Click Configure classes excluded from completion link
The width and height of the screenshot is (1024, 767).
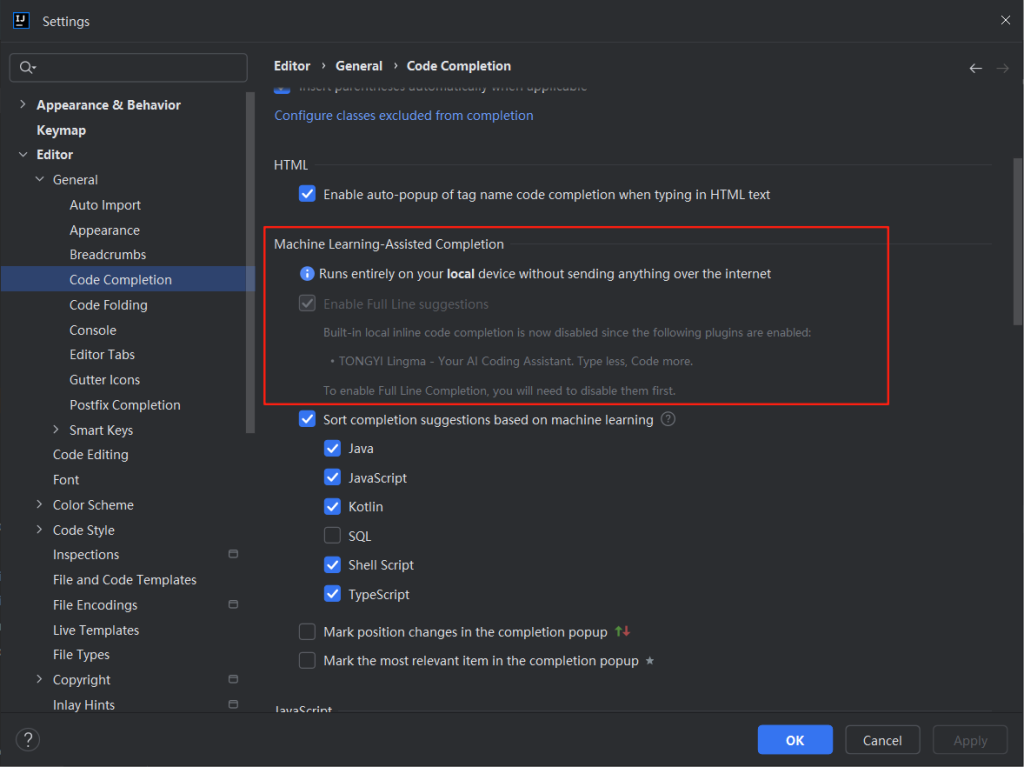coord(403,115)
